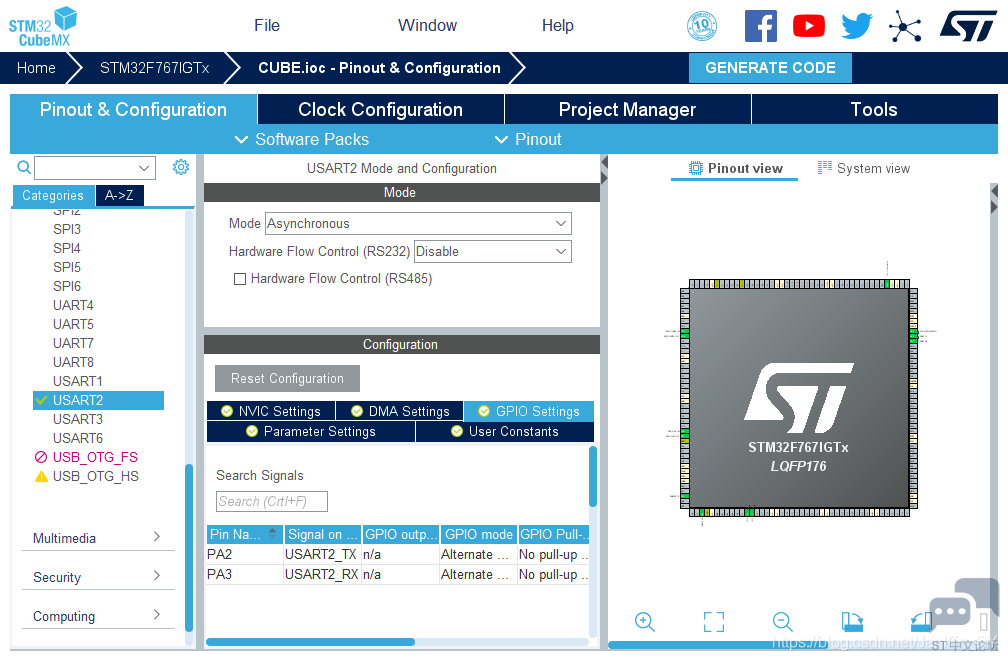Rotate the chip clockwise
Screen dimensions: 1008x661
click(852, 622)
